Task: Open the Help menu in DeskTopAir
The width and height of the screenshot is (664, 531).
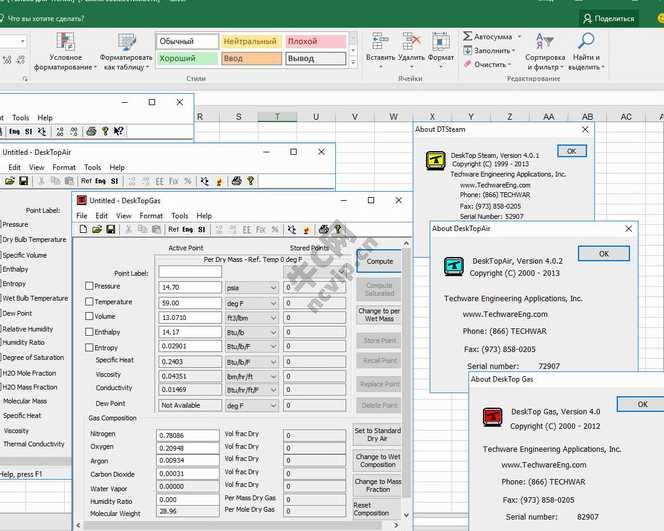Action: [117, 167]
